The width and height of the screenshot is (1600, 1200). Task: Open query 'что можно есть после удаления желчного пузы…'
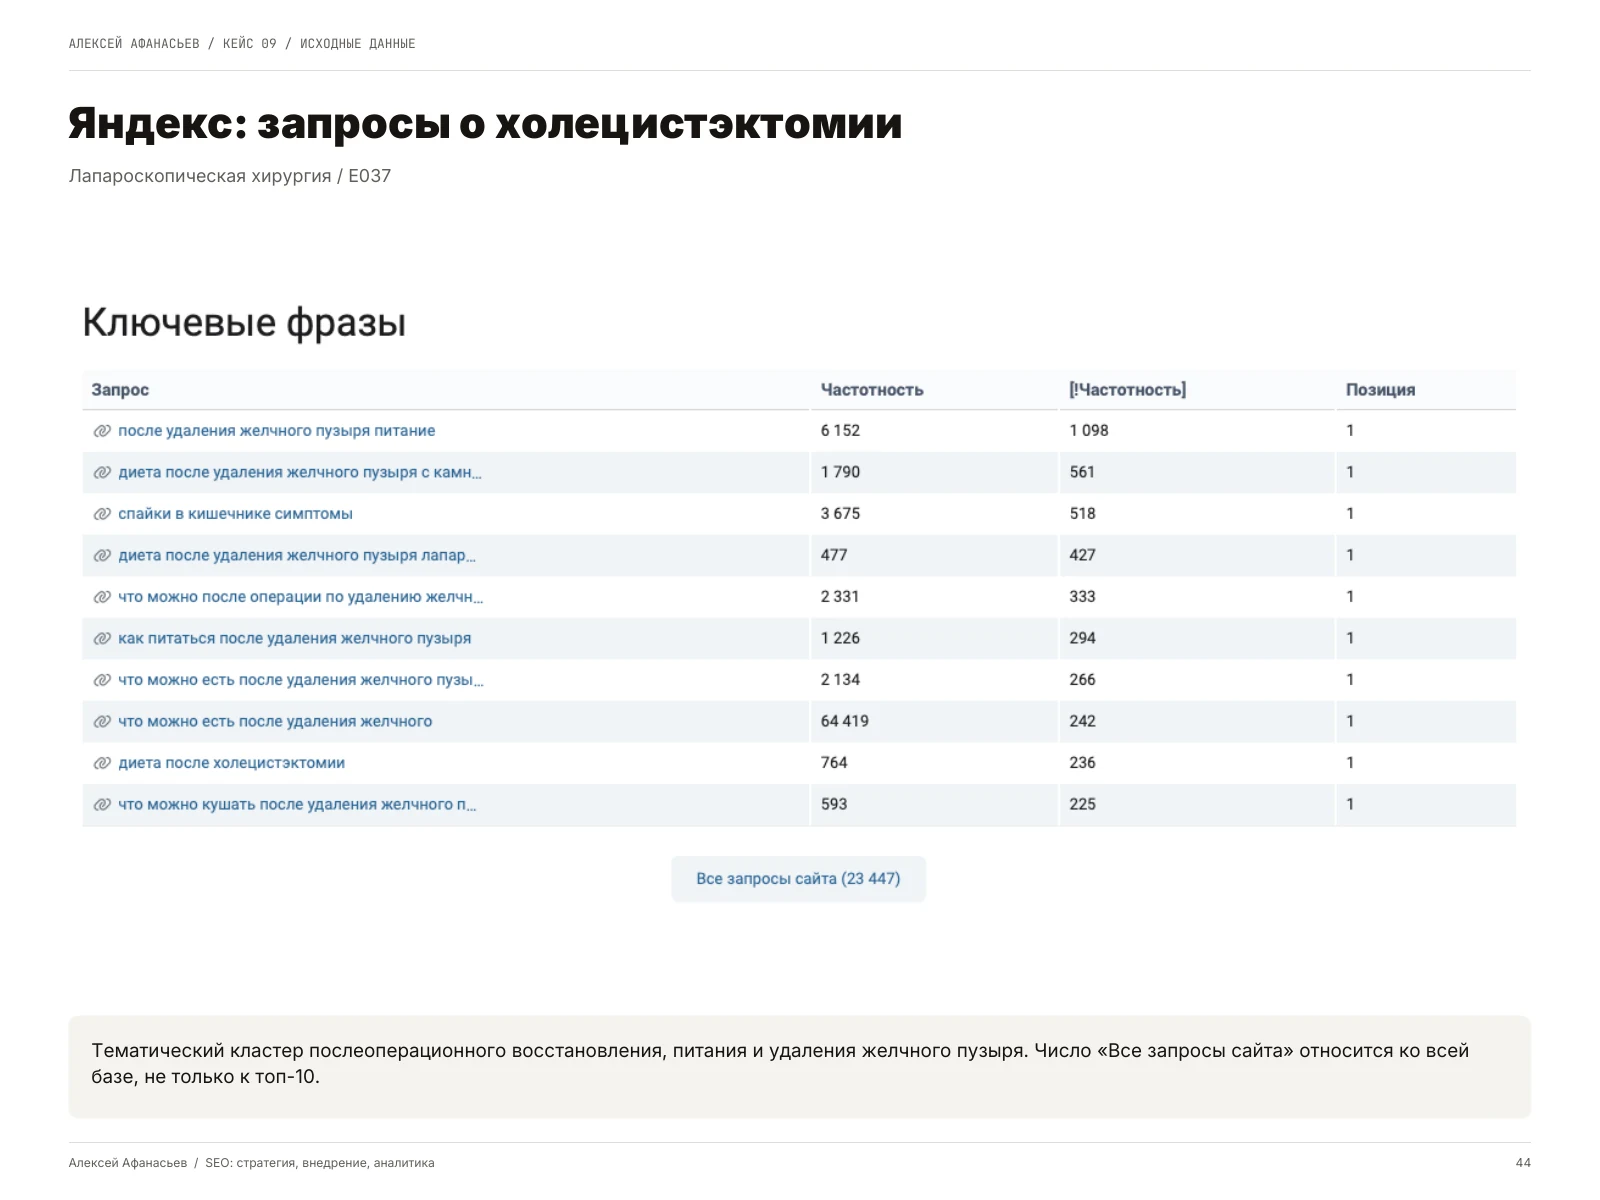[x=301, y=680]
